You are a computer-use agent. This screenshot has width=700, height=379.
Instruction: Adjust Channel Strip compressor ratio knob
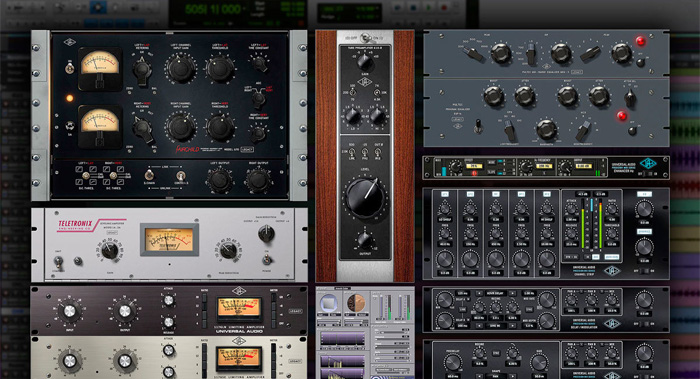pyautogui.click(x=611, y=208)
